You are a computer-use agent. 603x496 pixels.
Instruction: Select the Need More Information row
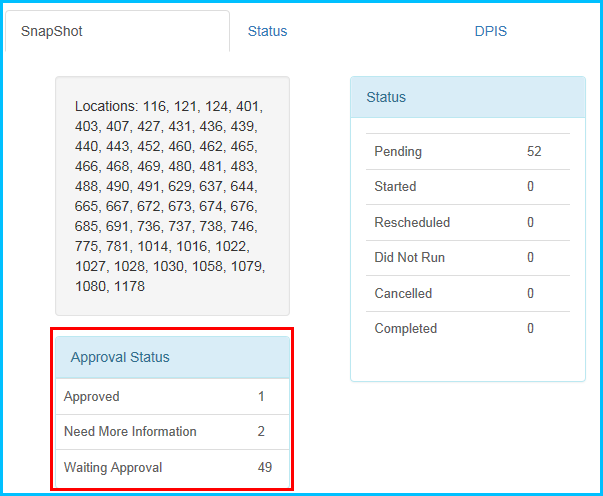point(130,432)
